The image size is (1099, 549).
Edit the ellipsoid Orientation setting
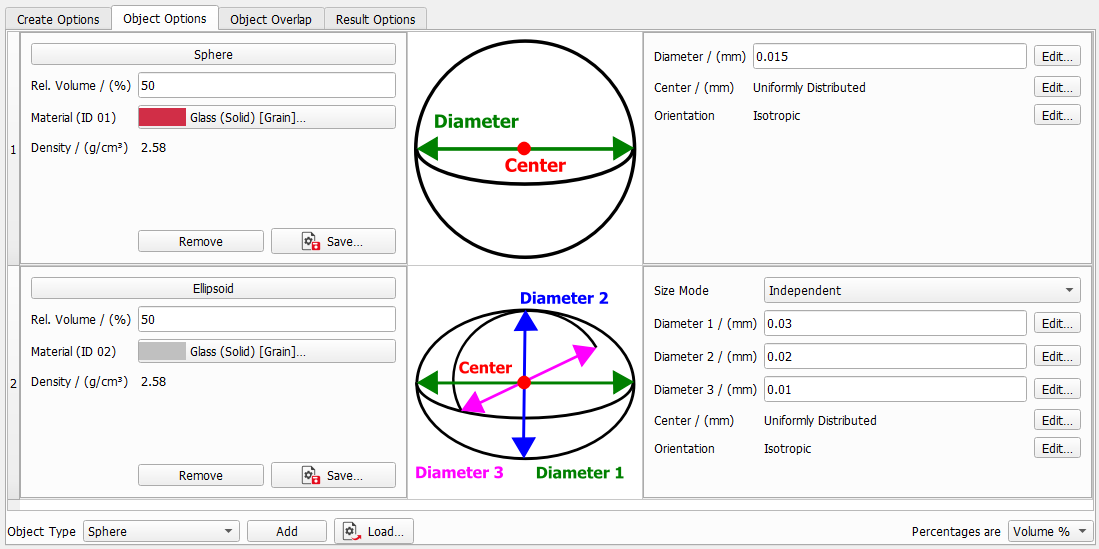click(1058, 448)
